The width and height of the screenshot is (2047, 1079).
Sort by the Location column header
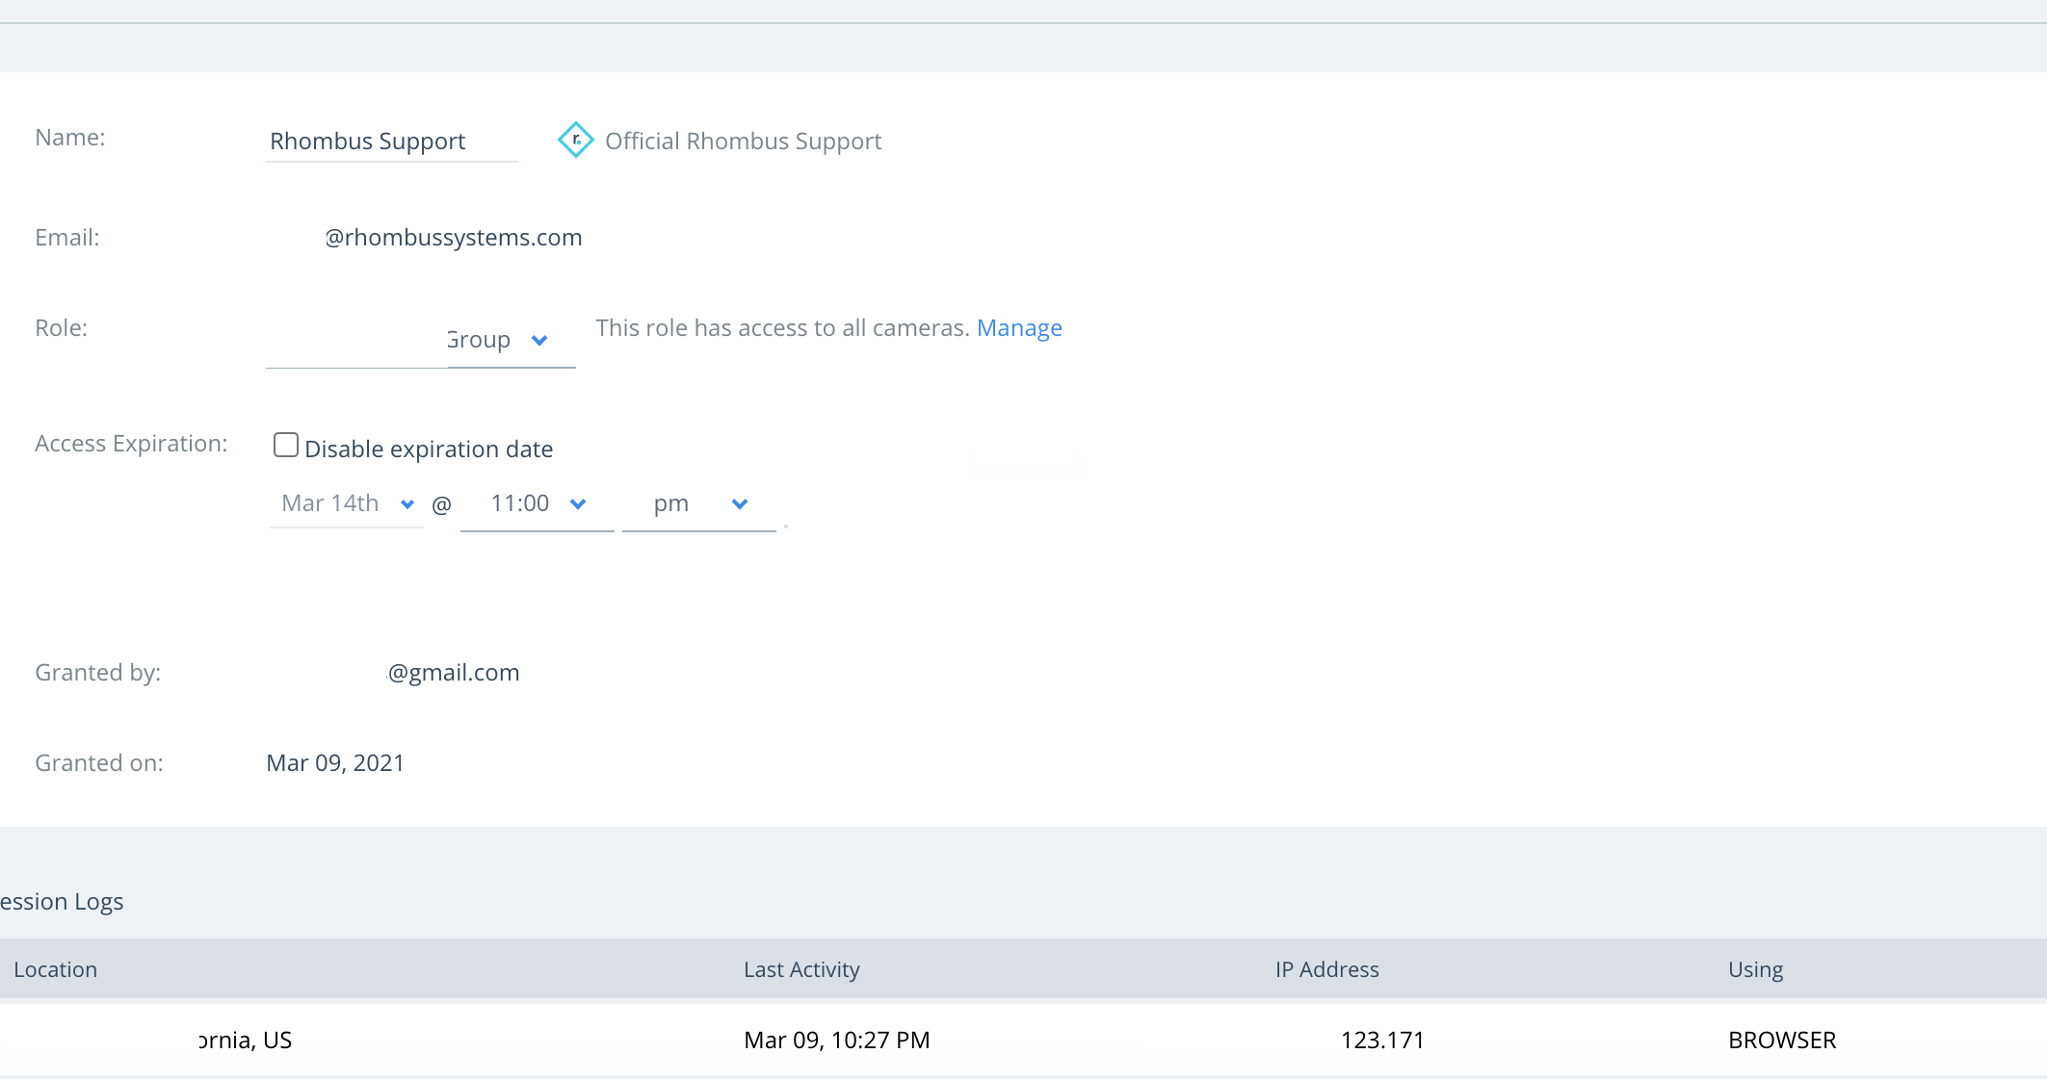pos(56,969)
